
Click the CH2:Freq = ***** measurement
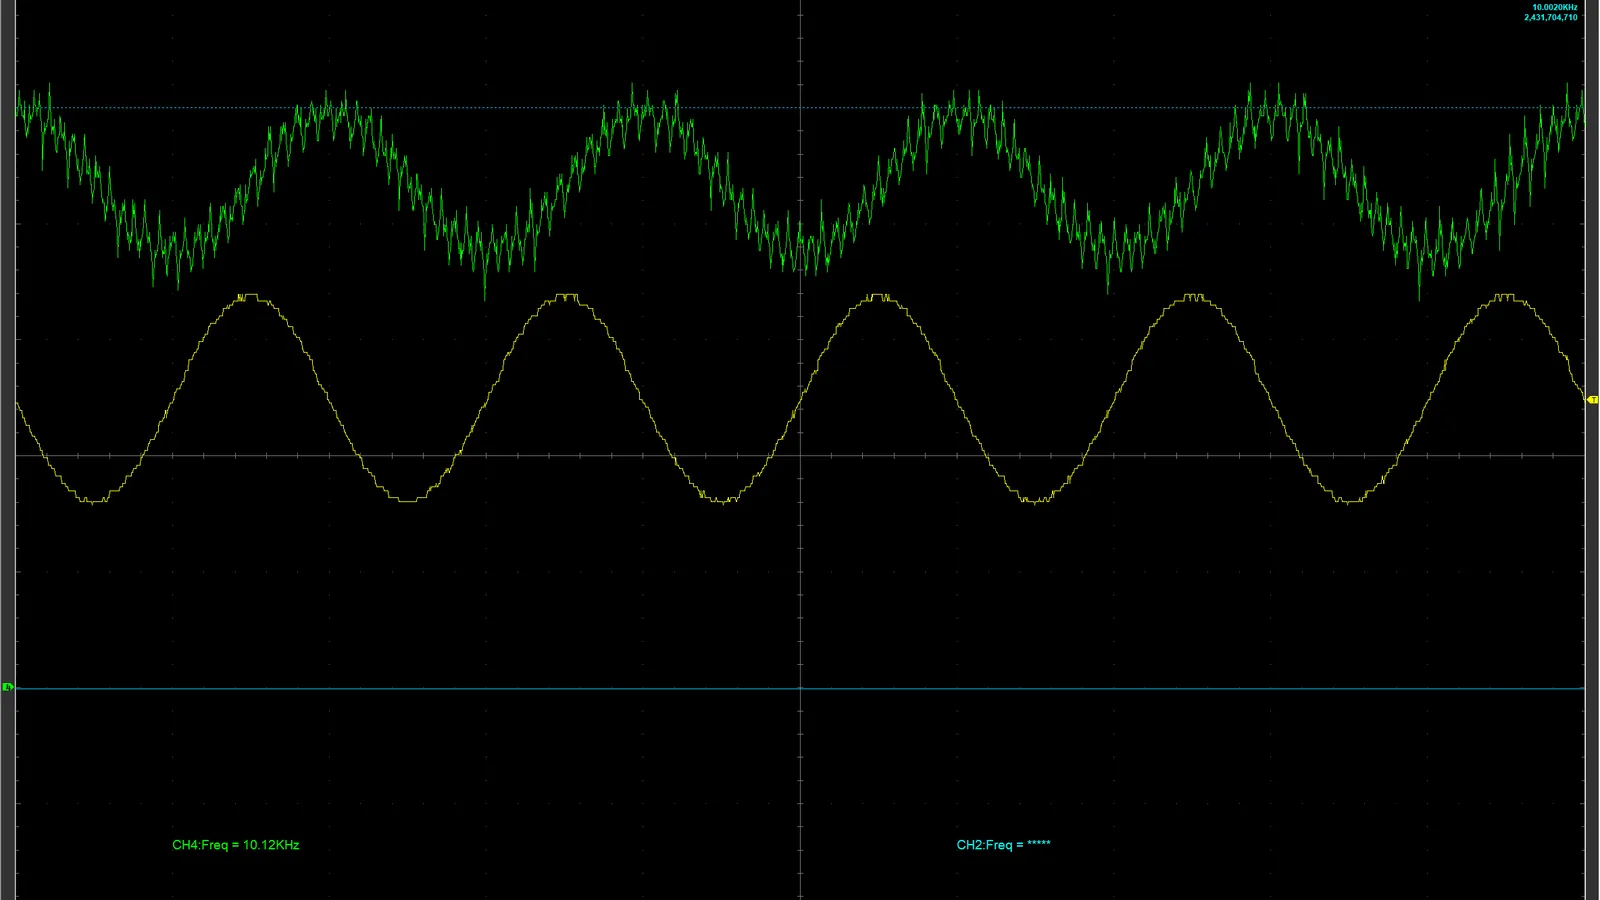click(1003, 845)
